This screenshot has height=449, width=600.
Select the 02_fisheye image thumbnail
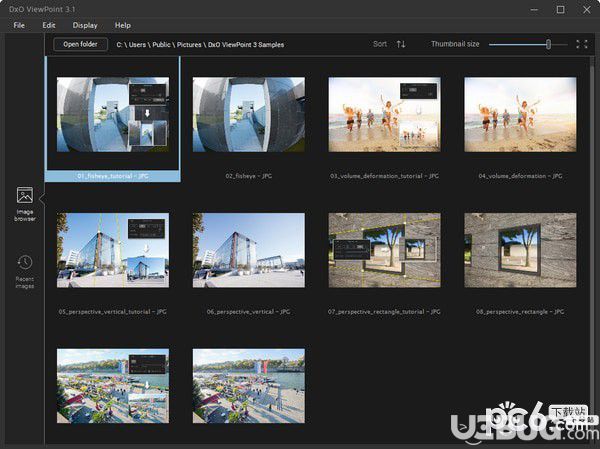coord(249,114)
